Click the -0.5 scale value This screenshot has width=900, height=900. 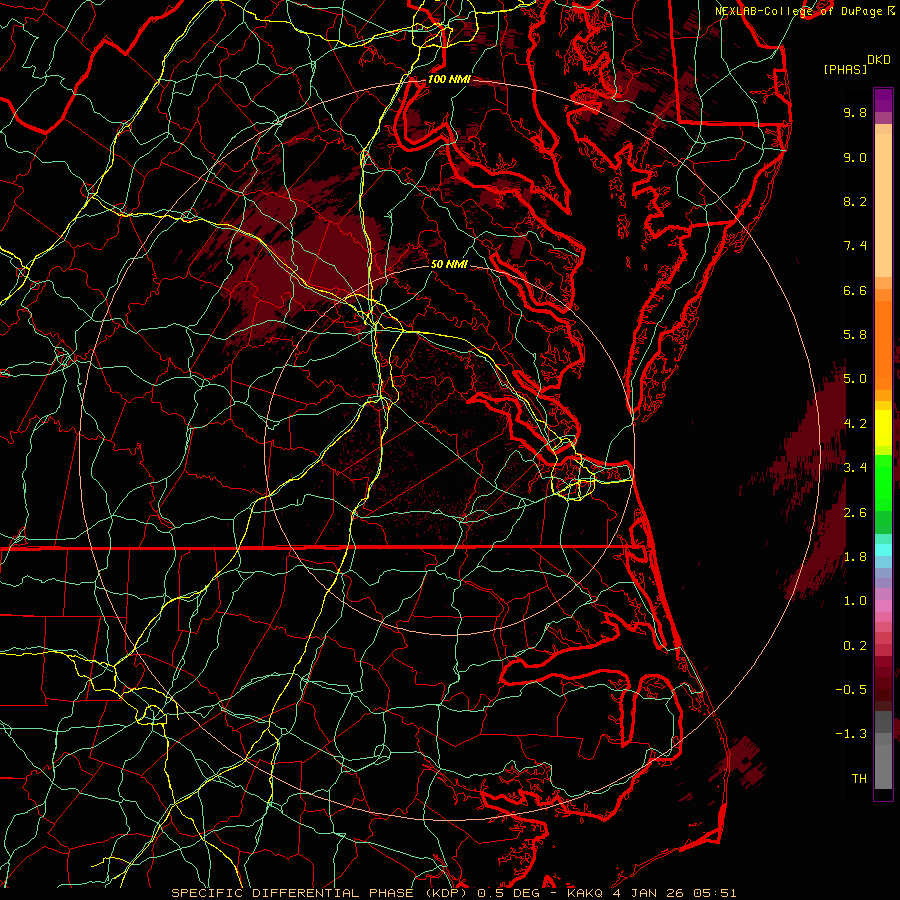851,690
